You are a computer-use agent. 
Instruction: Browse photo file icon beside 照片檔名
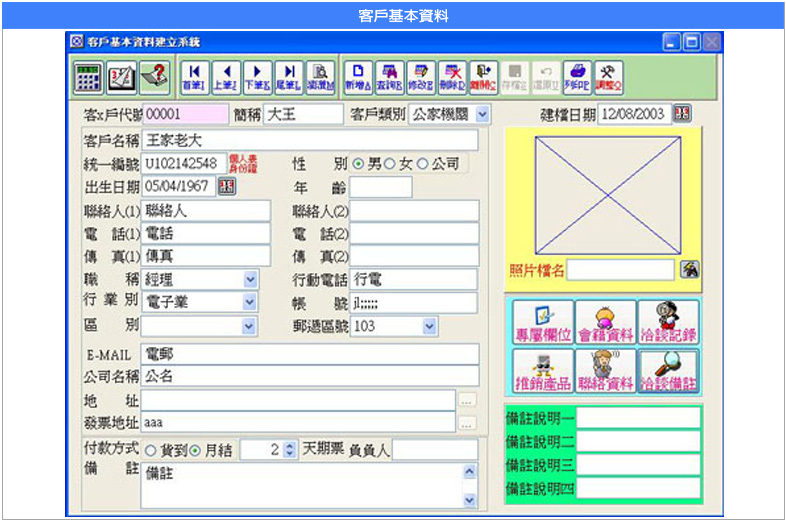coord(689,269)
